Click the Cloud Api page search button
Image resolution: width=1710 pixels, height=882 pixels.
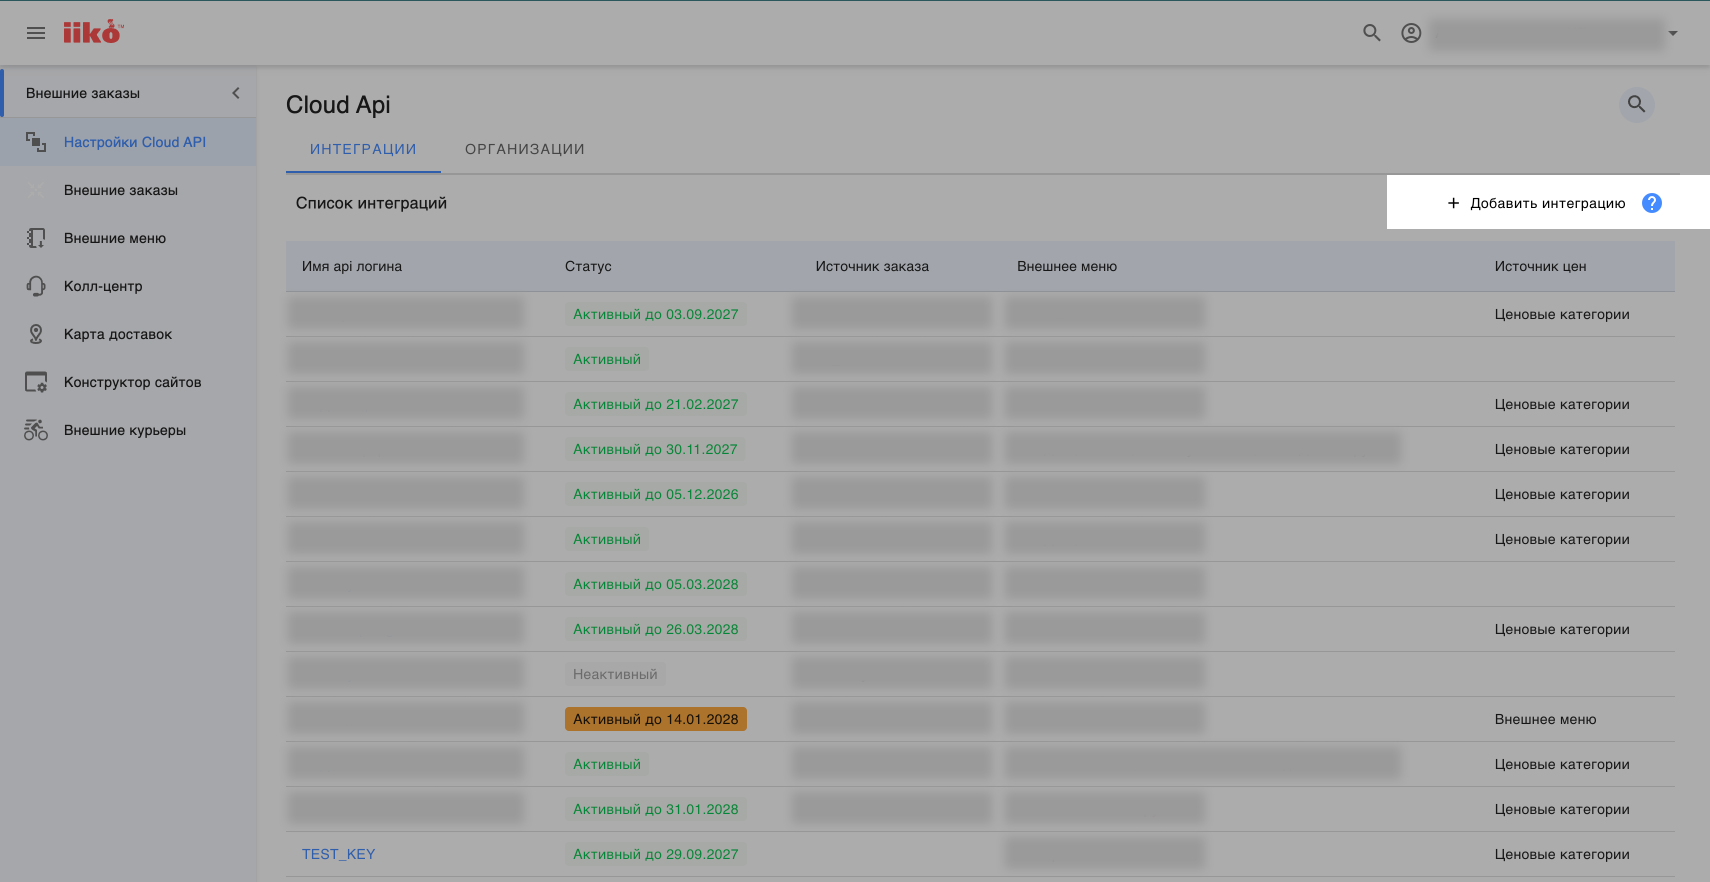(1636, 104)
